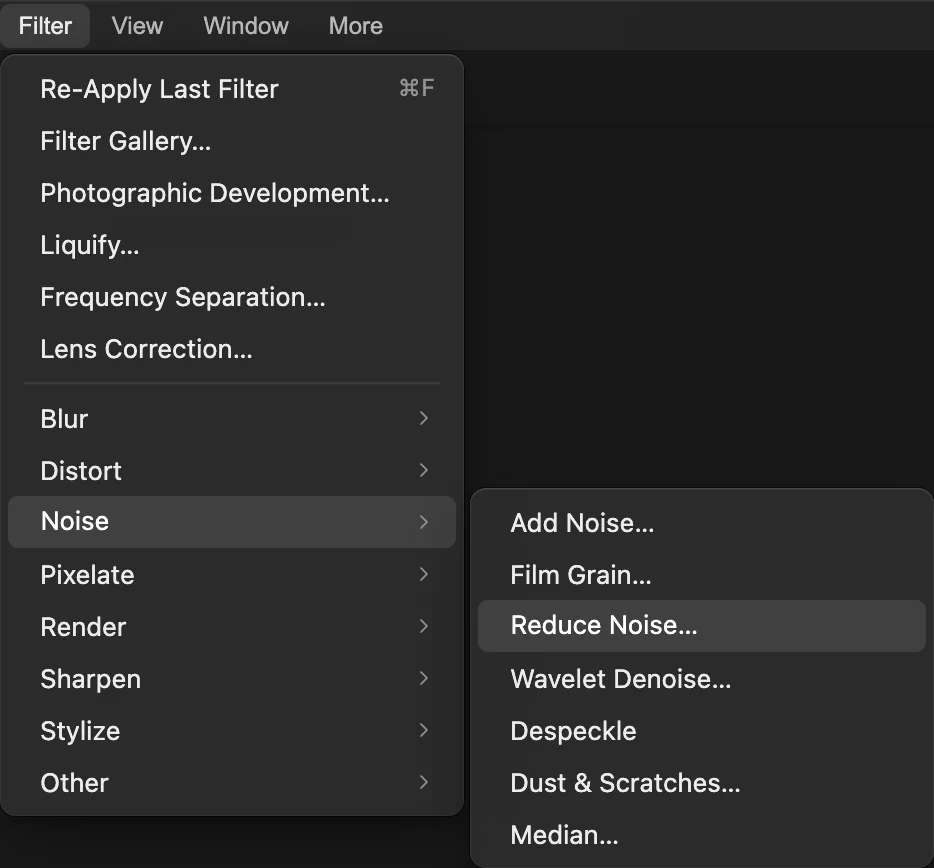Choose Dust & Scratches...

(702, 782)
